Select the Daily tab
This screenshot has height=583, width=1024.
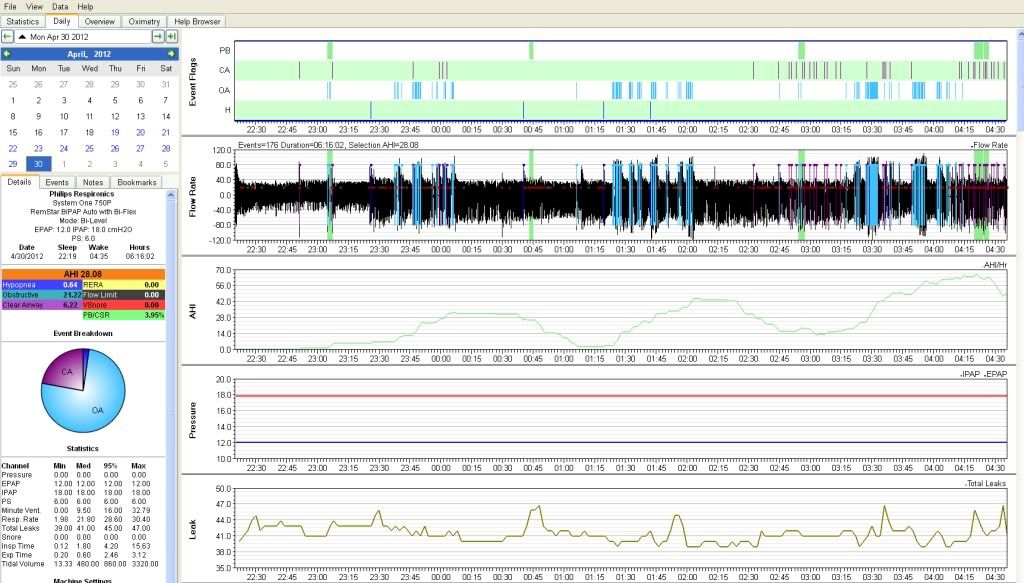62,21
